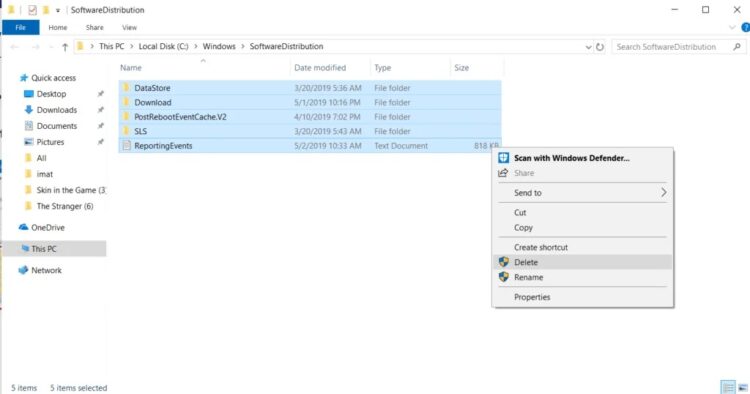
Task: Click the shield icon beside Delete
Action: tap(503, 262)
